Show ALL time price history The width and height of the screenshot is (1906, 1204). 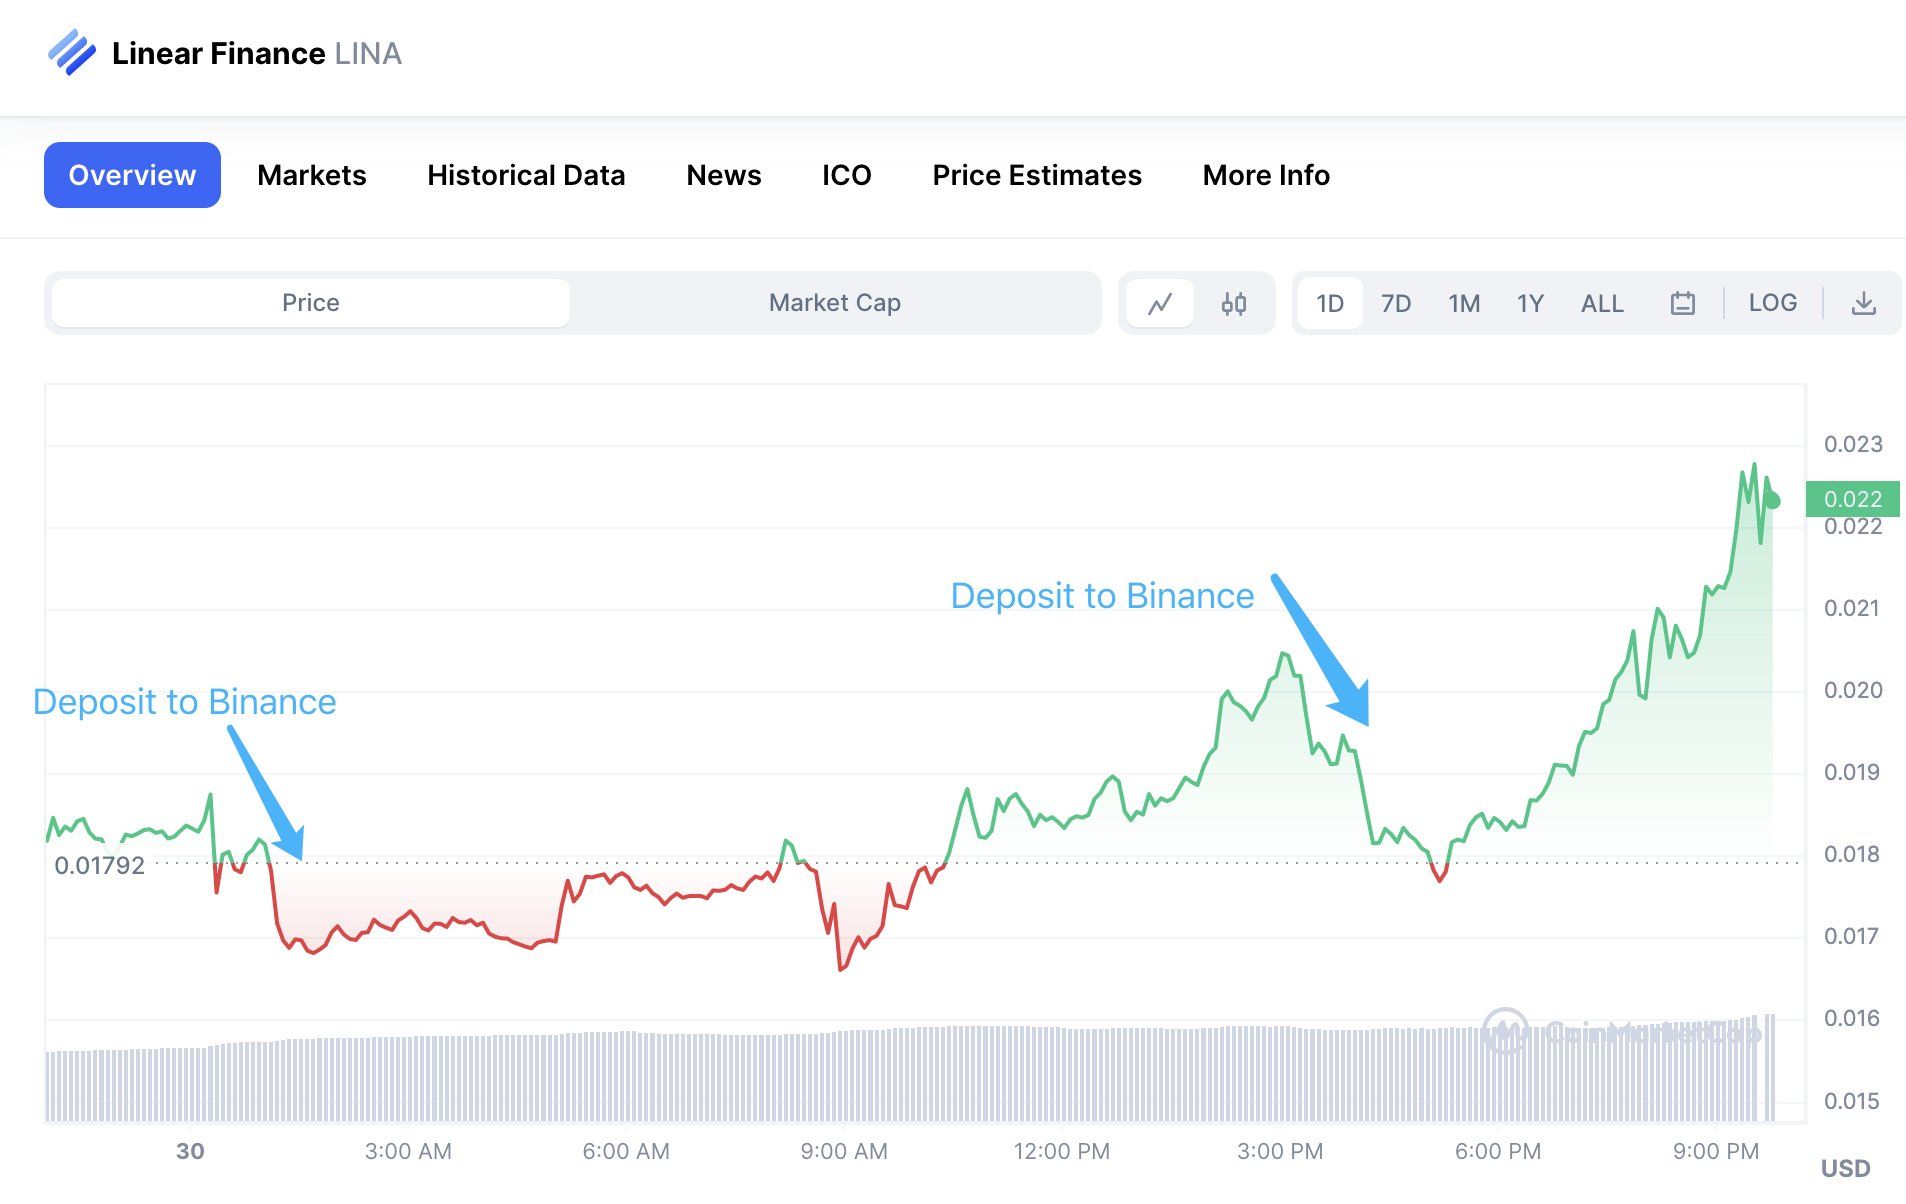click(x=1601, y=303)
